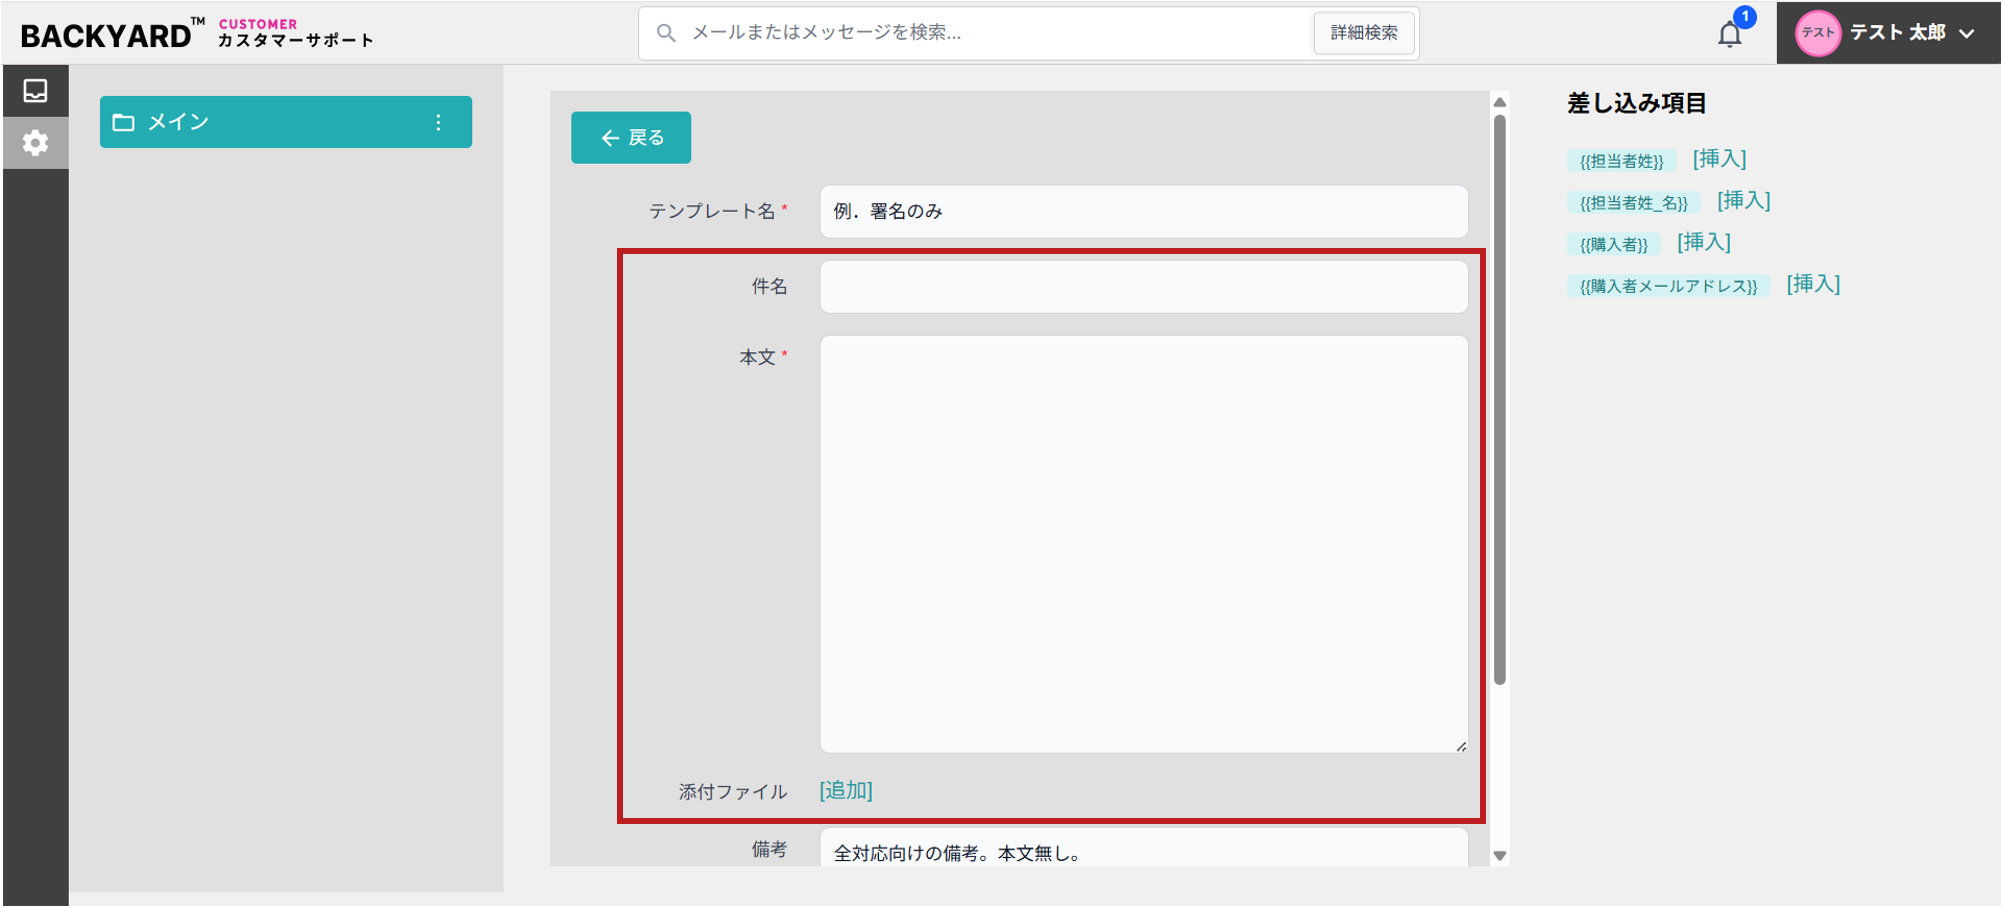This screenshot has height=907, width=2002.
Task: Click the 戻る back button
Action: tap(631, 137)
